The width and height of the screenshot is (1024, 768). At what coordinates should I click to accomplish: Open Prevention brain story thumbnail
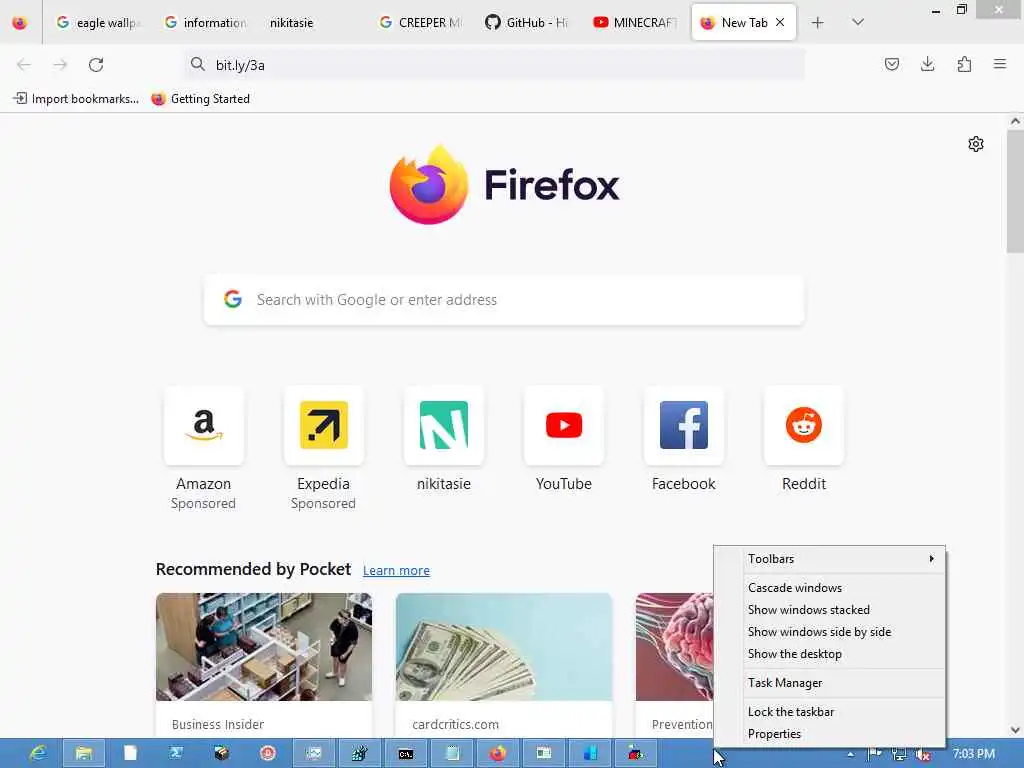675,647
